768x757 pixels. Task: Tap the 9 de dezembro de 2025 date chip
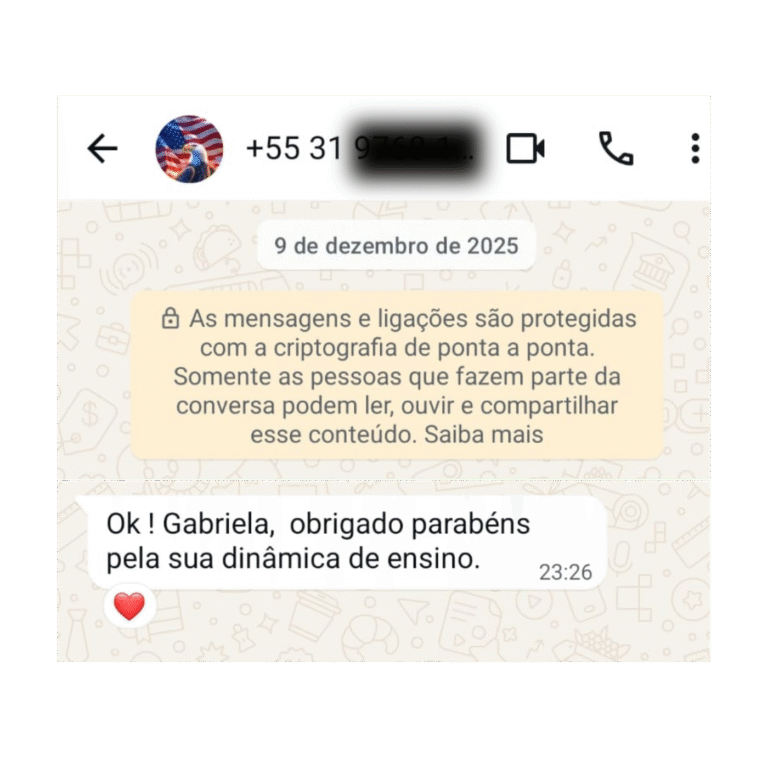(x=396, y=246)
